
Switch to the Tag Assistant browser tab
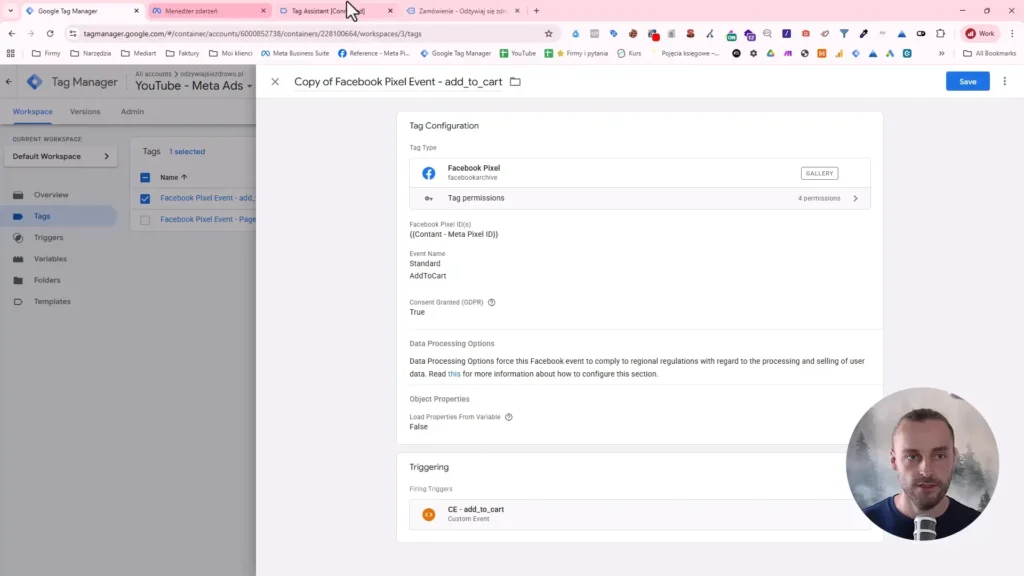pyautogui.click(x=336, y=11)
